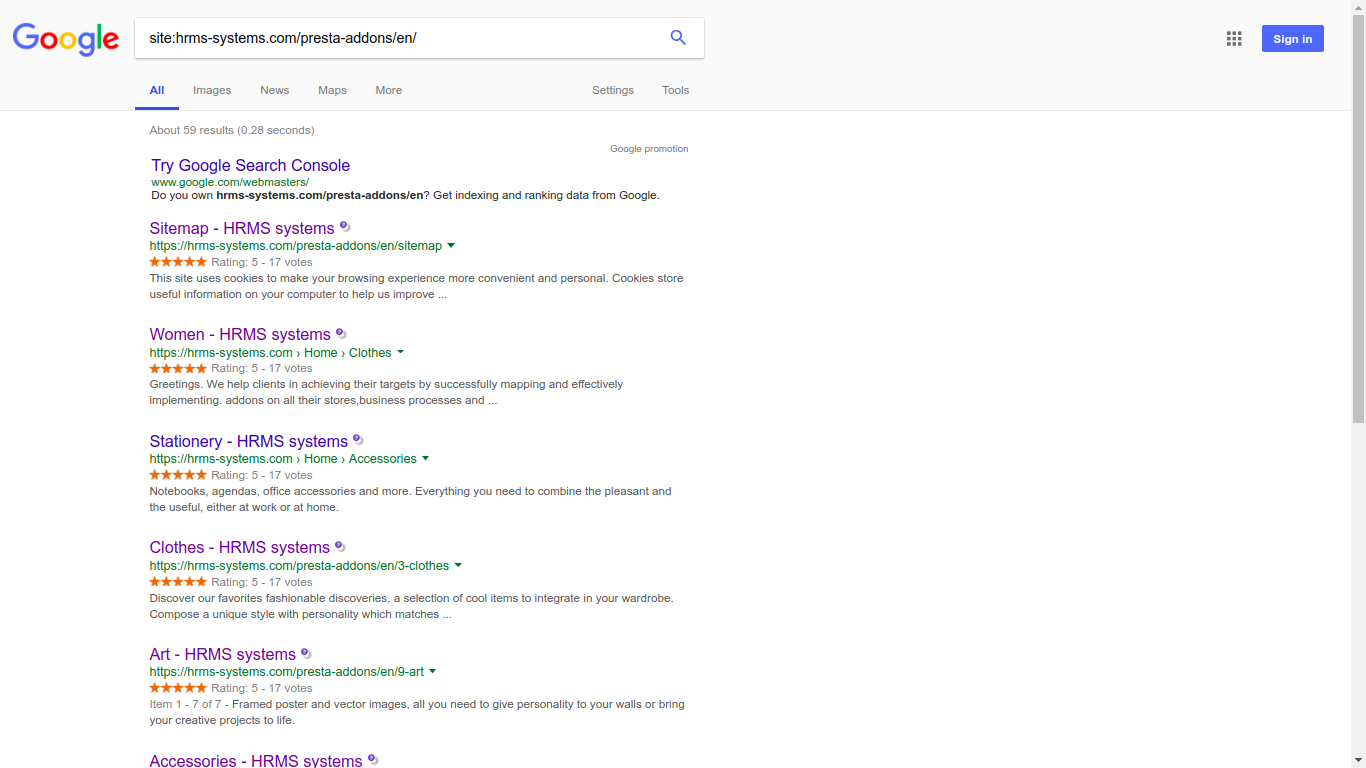Switch to the News tab

pos(274,90)
